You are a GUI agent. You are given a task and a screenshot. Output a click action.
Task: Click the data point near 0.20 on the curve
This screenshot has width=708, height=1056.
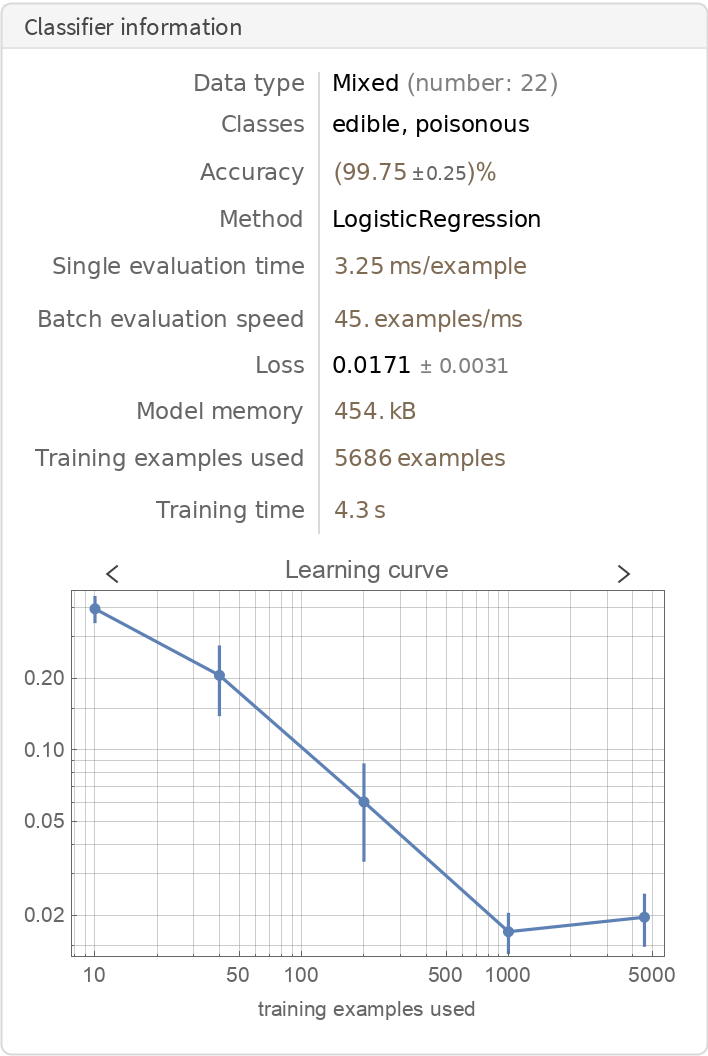pos(219,675)
